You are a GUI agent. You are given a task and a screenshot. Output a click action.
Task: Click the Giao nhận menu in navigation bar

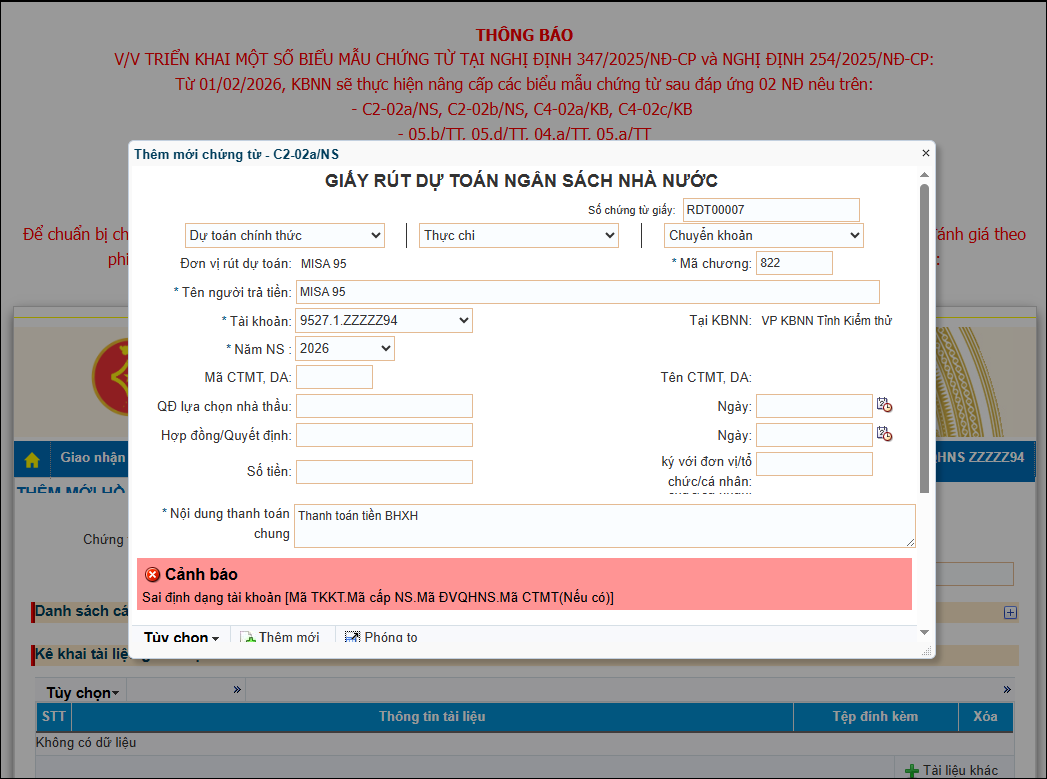[x=92, y=457]
